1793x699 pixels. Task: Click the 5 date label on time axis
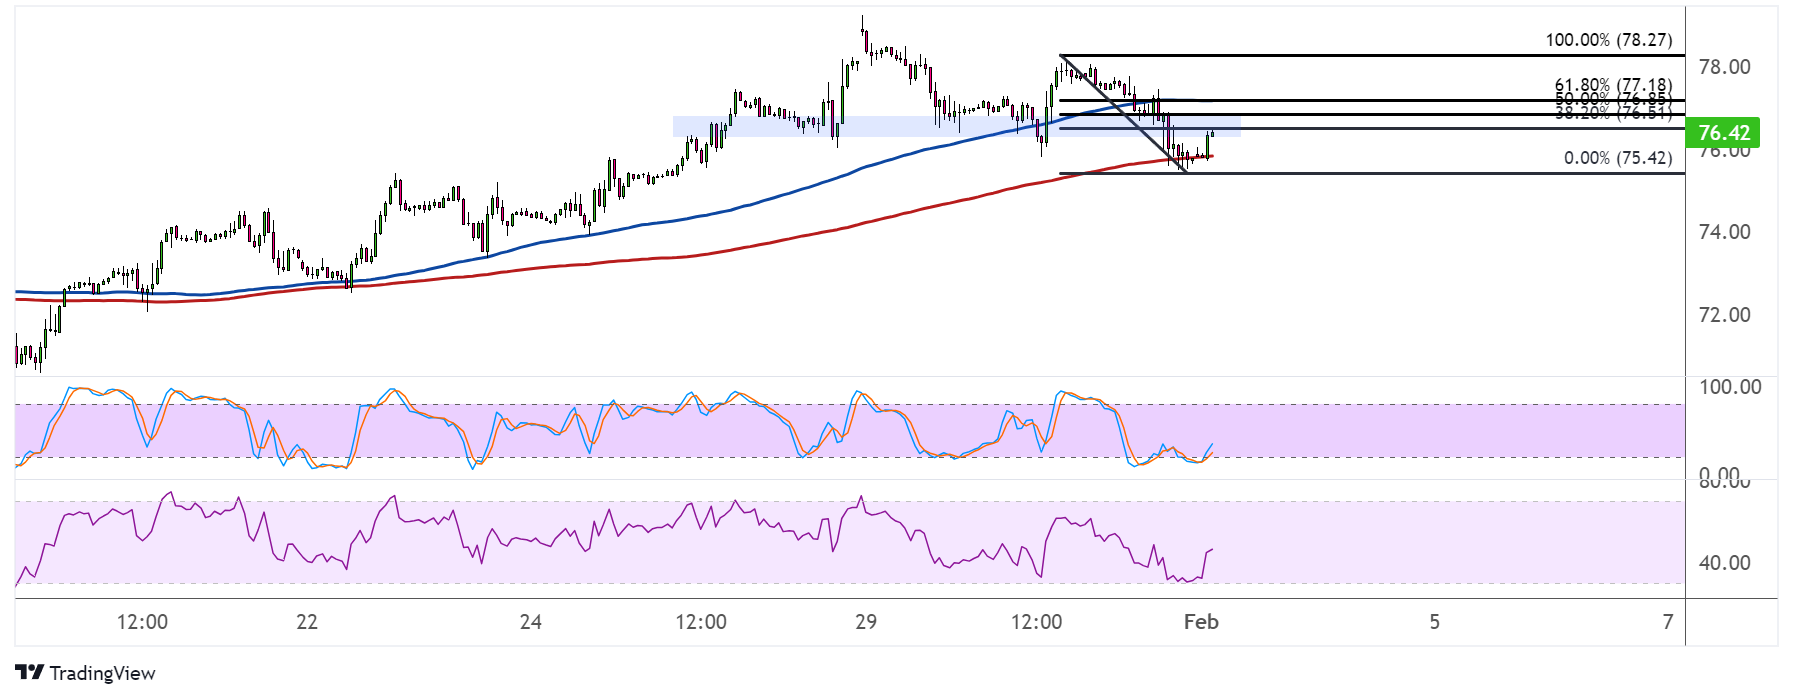1434,622
